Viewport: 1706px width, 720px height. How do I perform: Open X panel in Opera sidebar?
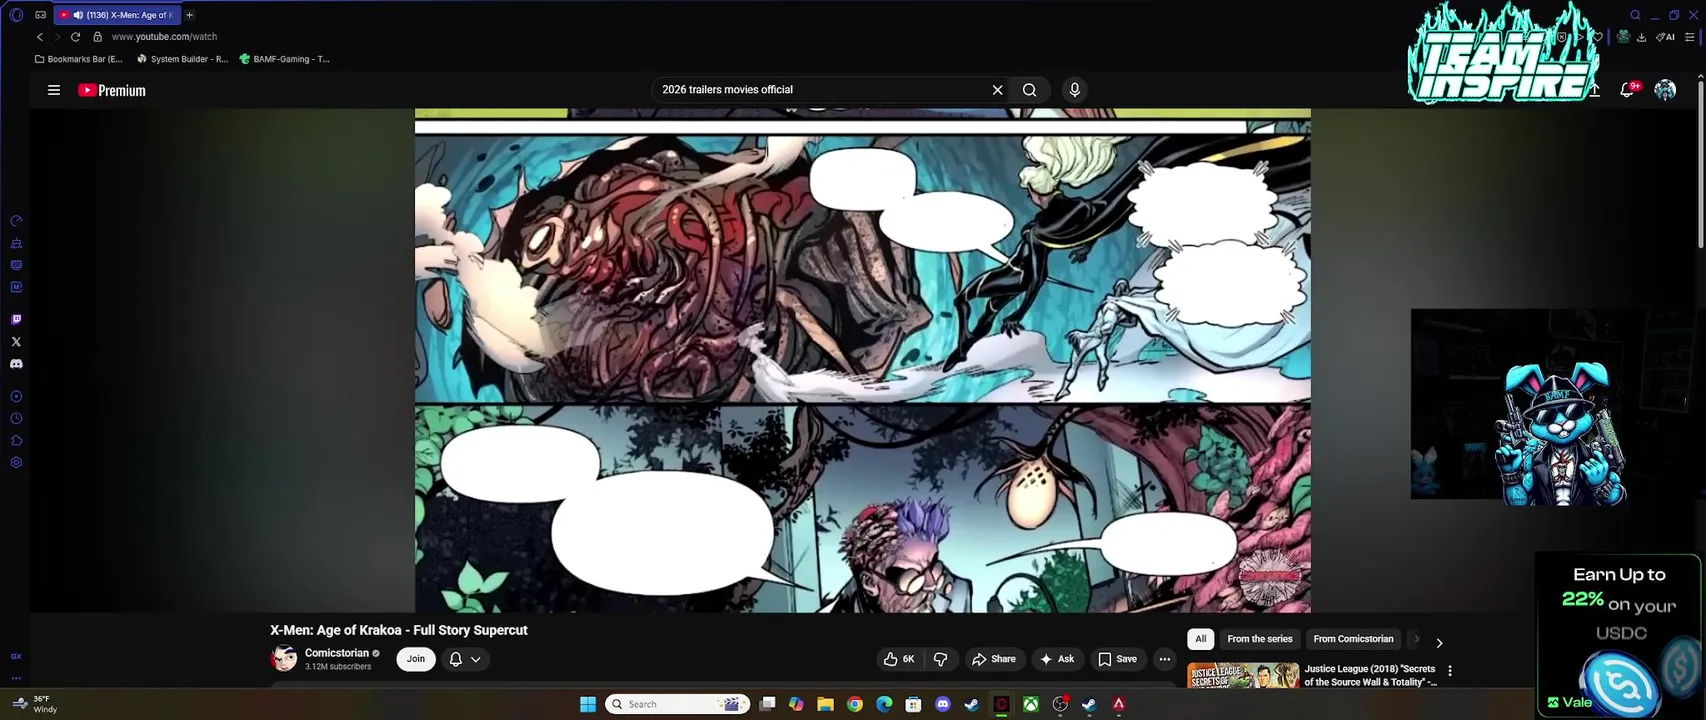click(x=16, y=342)
